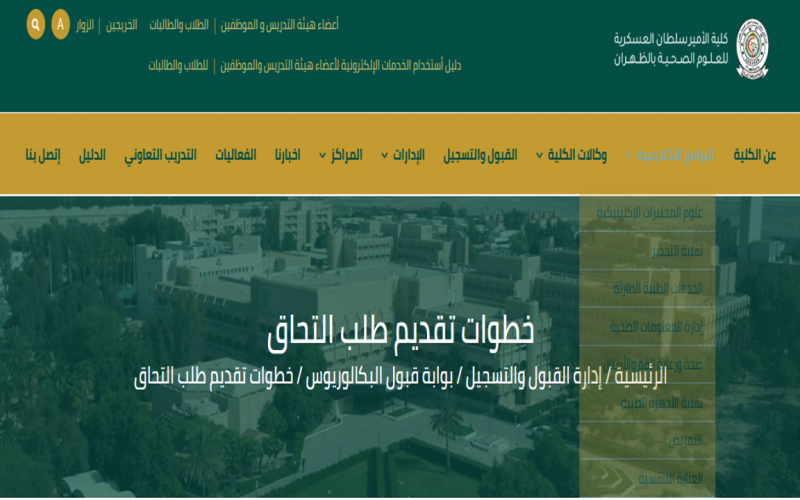Open the الزوار link
The image size is (800, 500).
[85, 25]
